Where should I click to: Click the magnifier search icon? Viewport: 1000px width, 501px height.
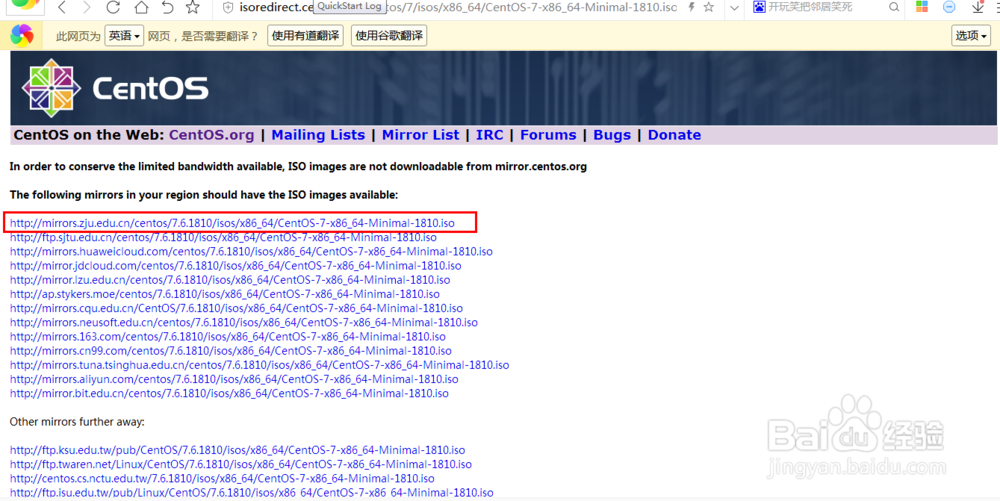[x=895, y=7]
